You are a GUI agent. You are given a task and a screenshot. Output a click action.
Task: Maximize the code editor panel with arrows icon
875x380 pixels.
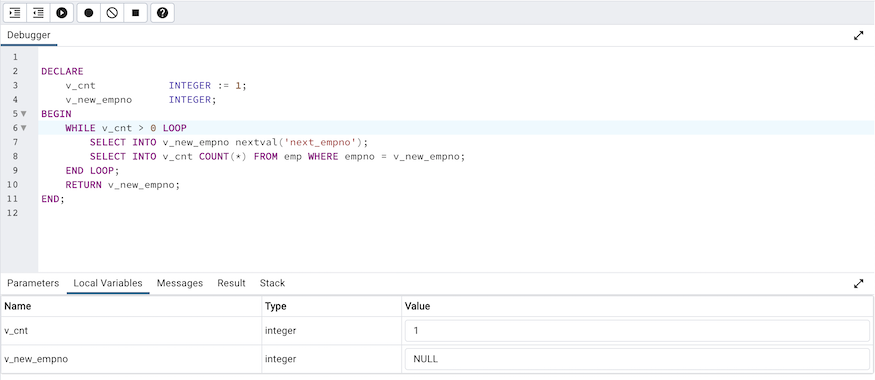(859, 36)
